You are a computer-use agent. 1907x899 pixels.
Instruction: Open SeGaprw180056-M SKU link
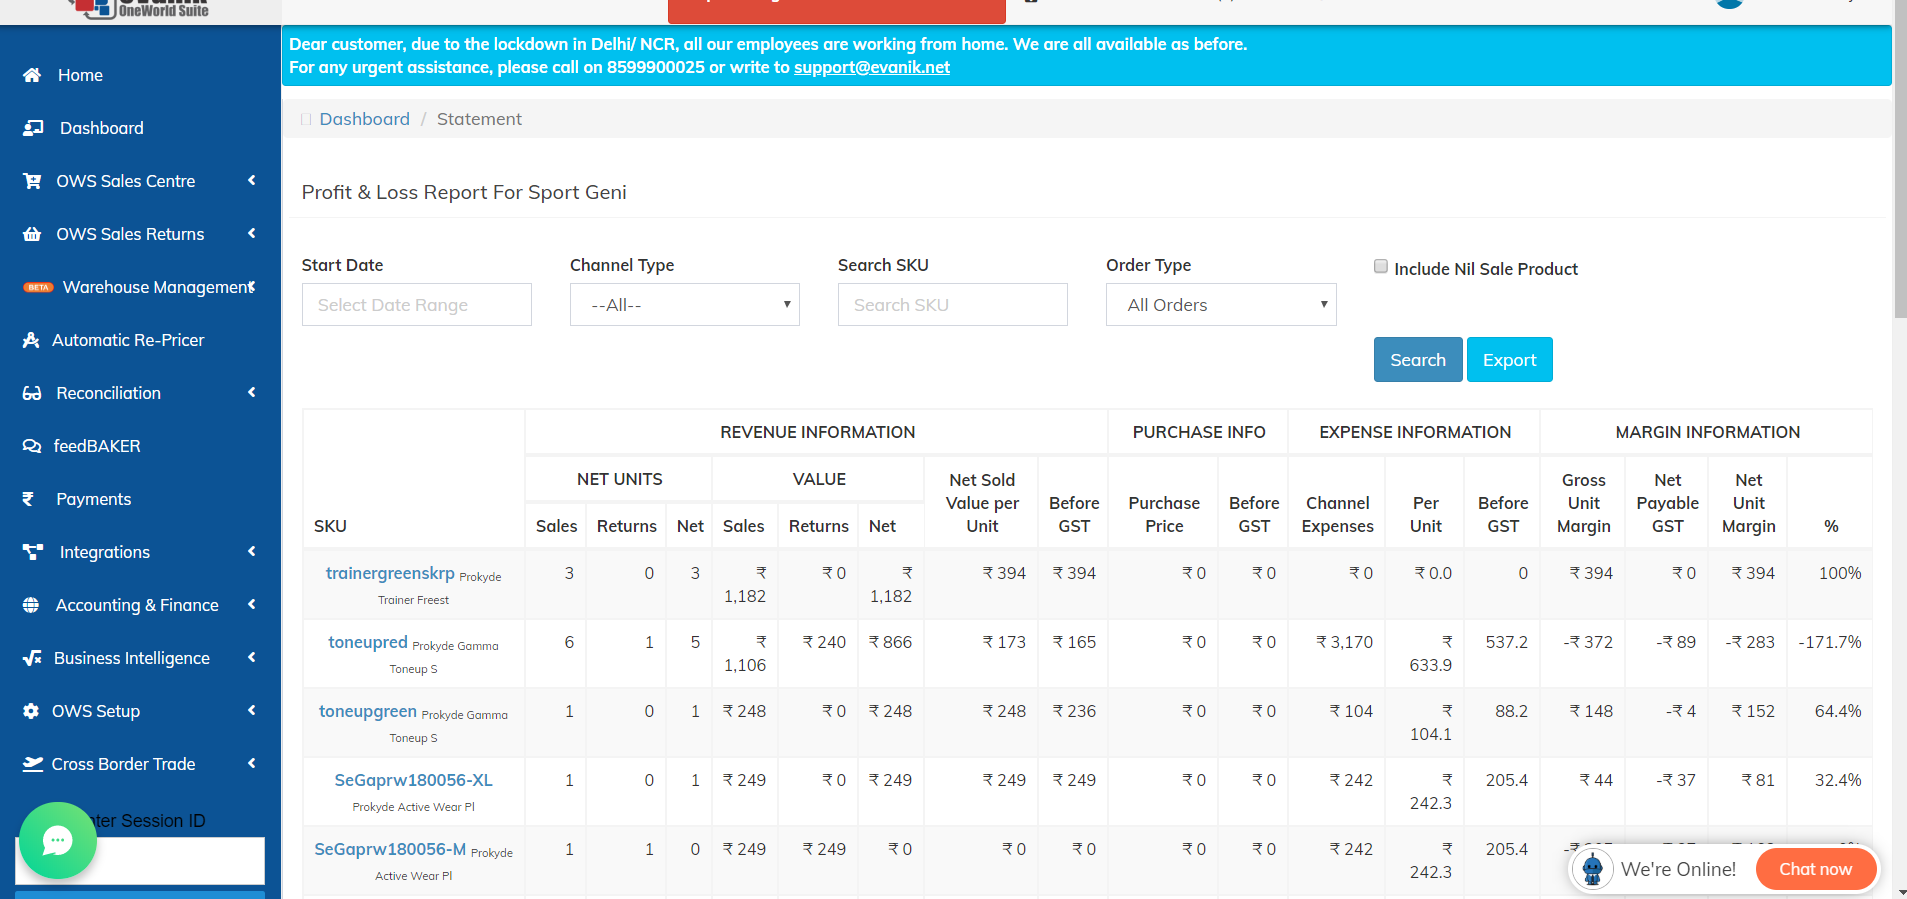[390, 849]
